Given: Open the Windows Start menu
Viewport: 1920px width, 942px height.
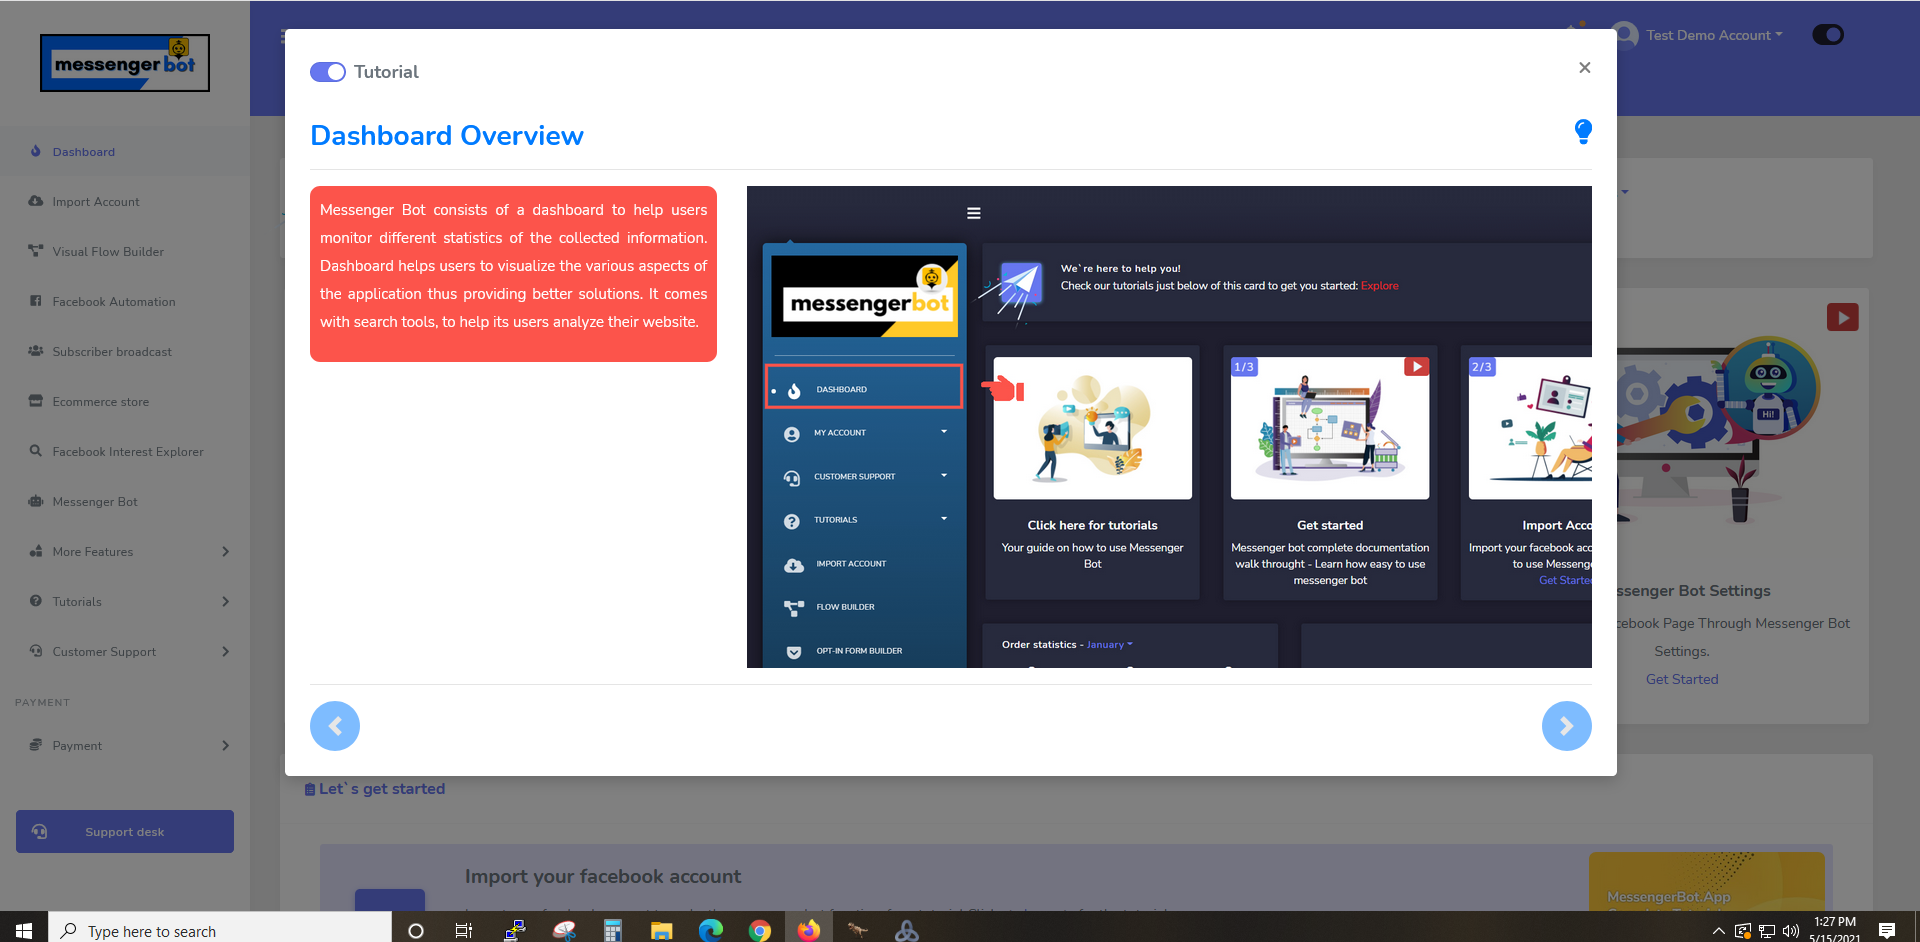Looking at the screenshot, I should point(24,931).
